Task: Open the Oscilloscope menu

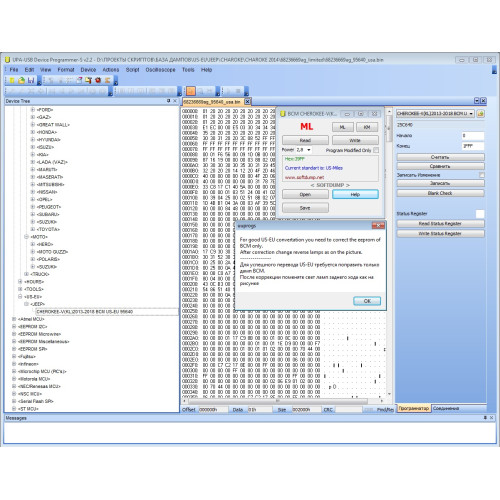Action: click(160, 70)
